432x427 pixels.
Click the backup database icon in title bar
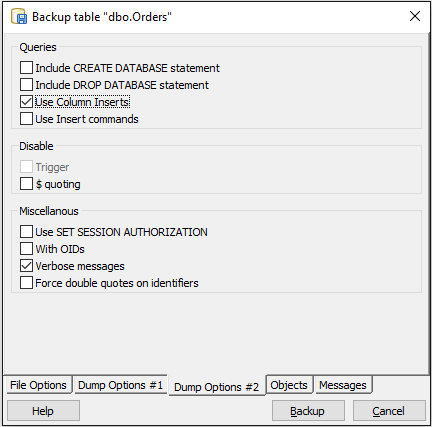click(19, 17)
